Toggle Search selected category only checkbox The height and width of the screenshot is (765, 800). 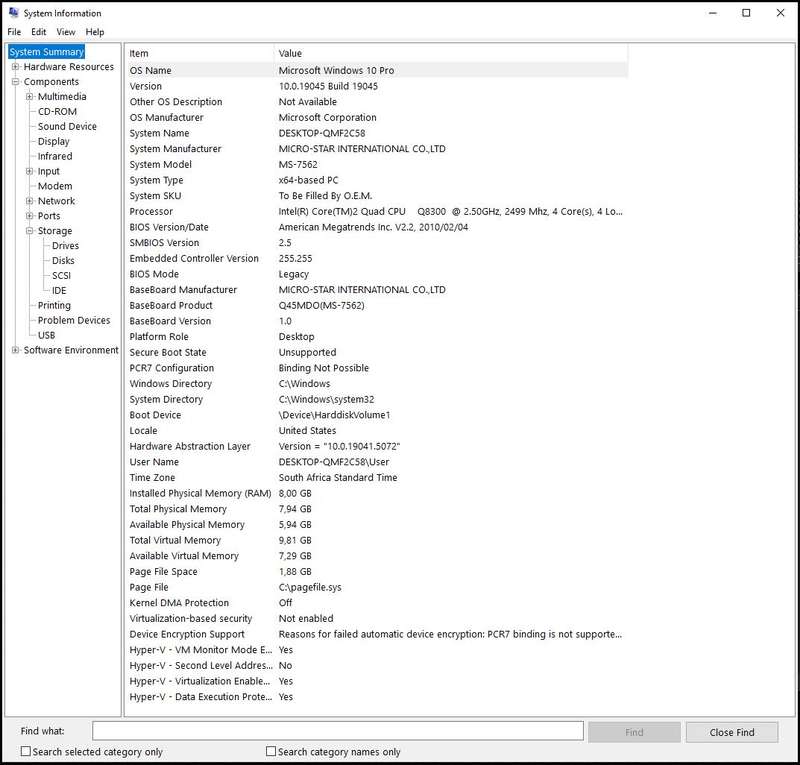[x=26, y=751]
